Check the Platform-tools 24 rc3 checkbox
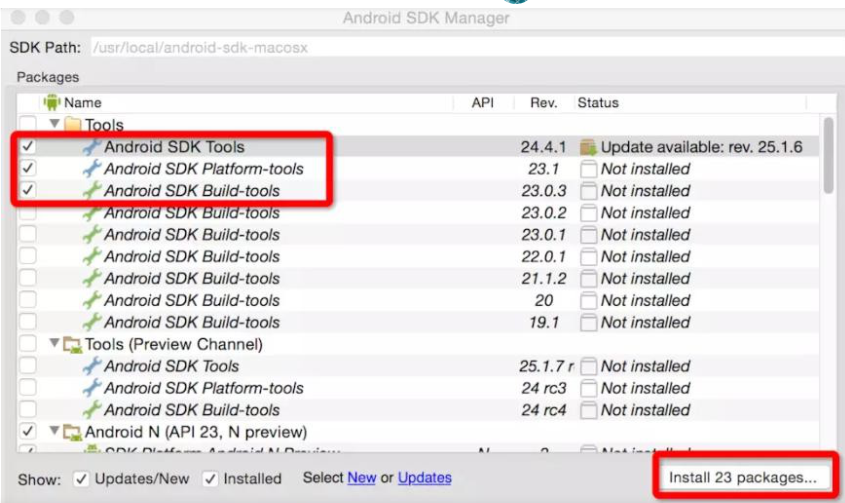The image size is (845, 503). [x=27, y=387]
